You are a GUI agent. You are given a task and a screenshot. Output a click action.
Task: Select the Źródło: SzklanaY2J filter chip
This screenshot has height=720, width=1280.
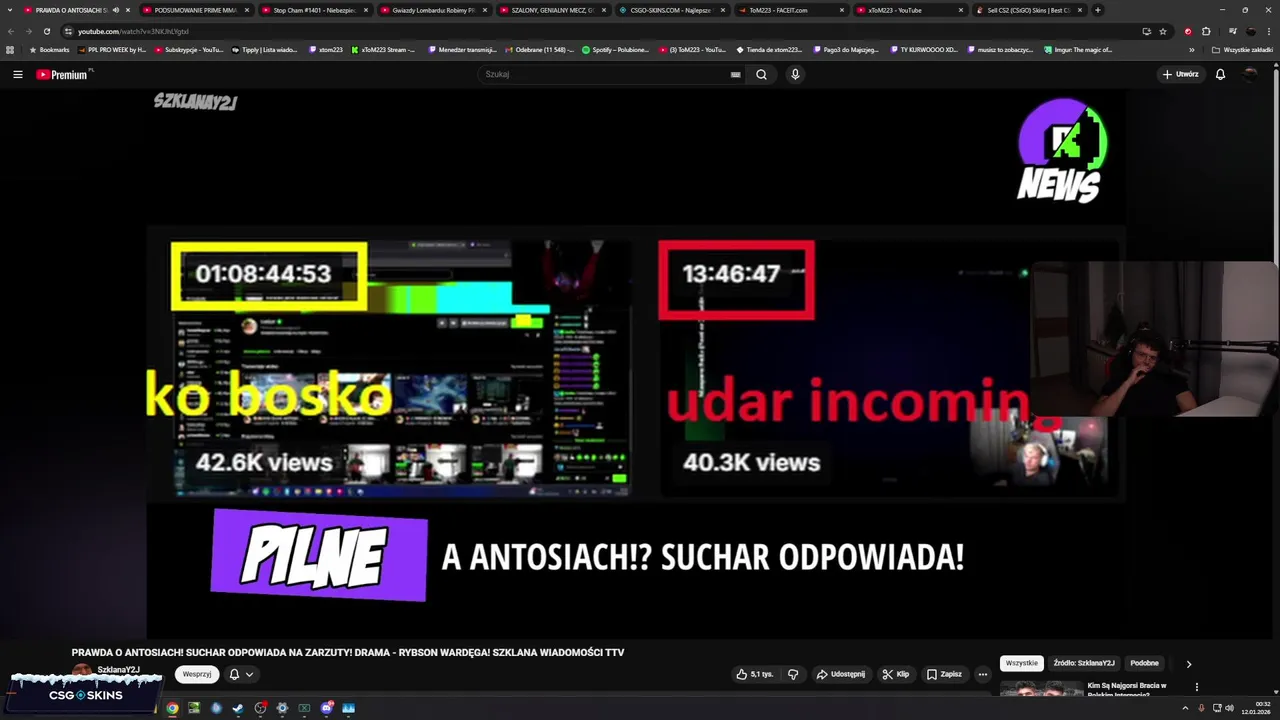click(1084, 663)
